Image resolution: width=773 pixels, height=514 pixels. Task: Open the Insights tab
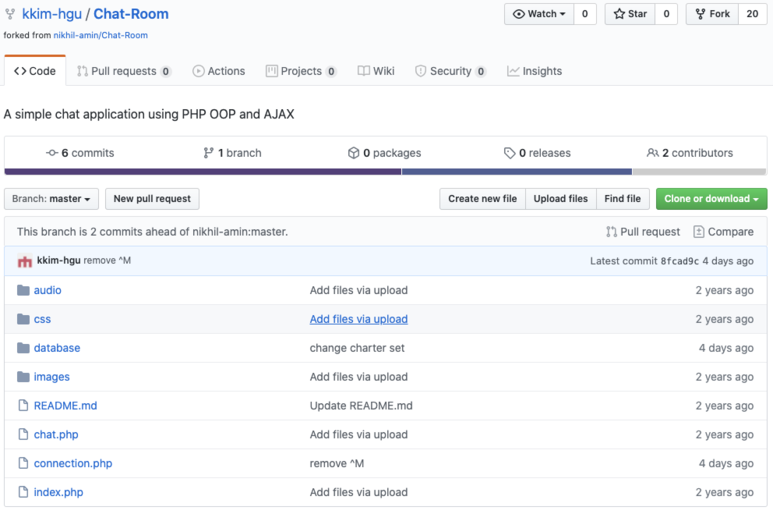(534, 71)
